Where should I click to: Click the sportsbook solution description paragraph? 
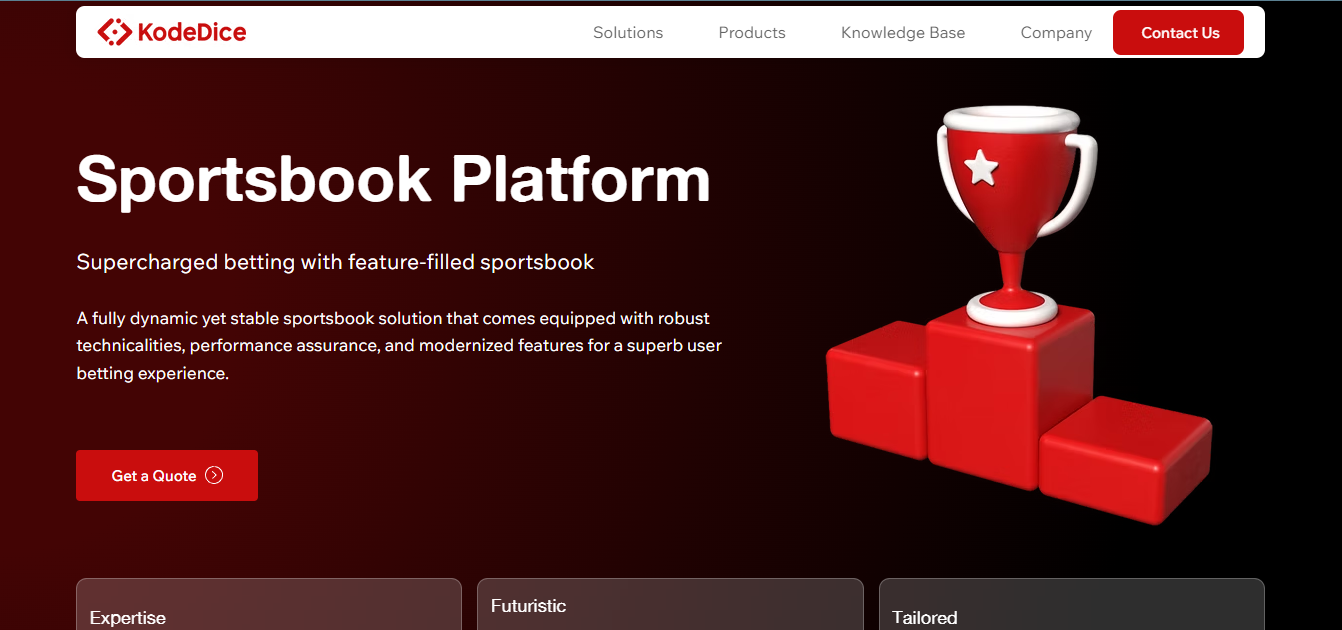[400, 346]
